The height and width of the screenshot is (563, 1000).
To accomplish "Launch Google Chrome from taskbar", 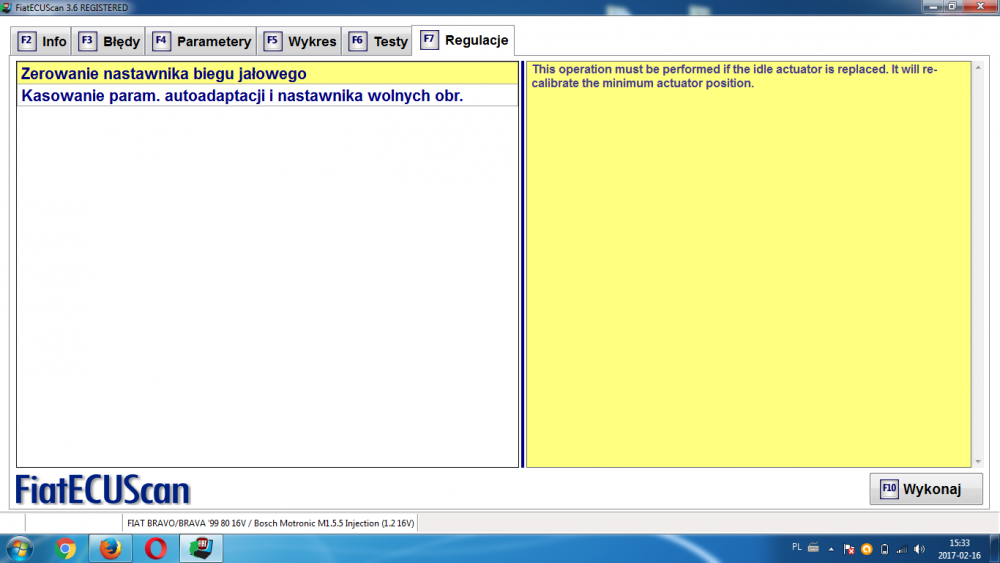I will 65,548.
